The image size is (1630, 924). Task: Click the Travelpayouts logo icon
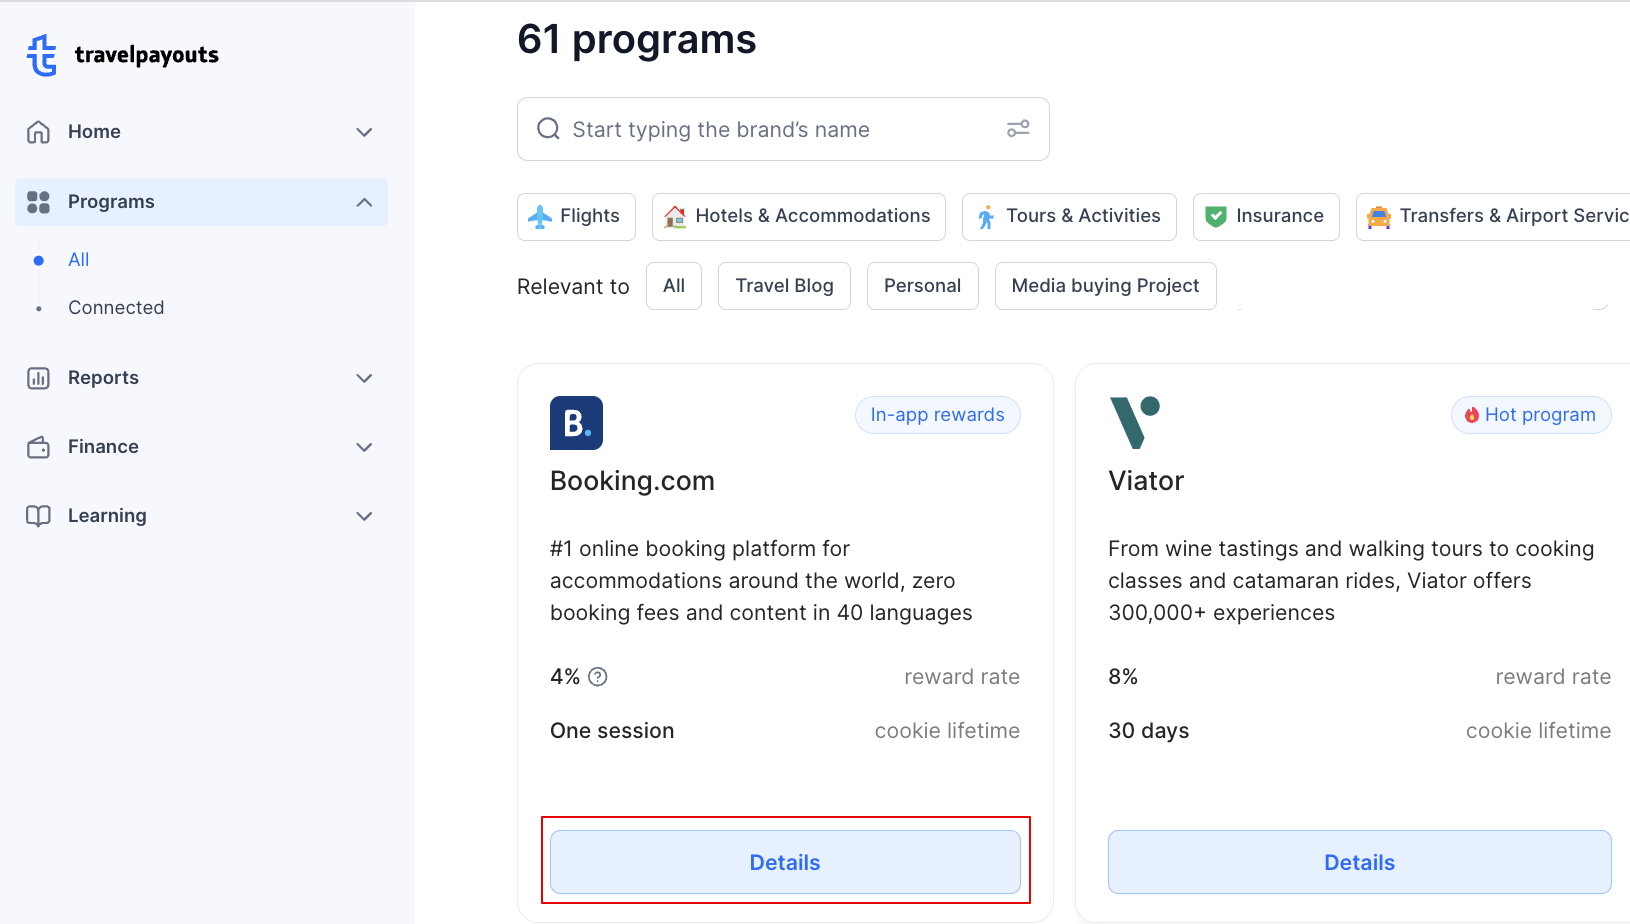point(40,55)
